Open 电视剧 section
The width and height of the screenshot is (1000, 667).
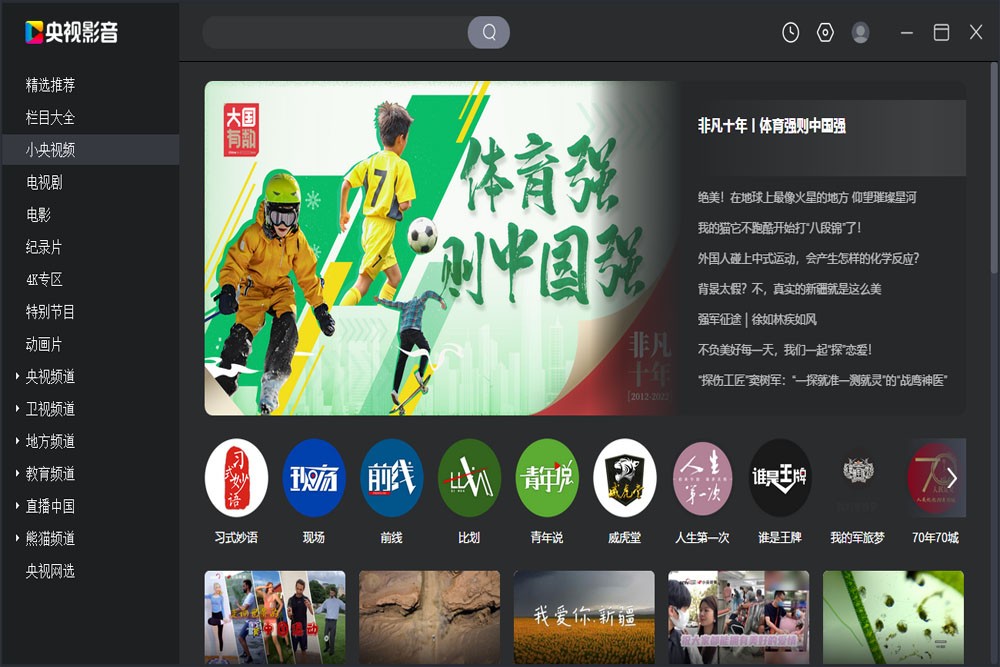[x=44, y=182]
